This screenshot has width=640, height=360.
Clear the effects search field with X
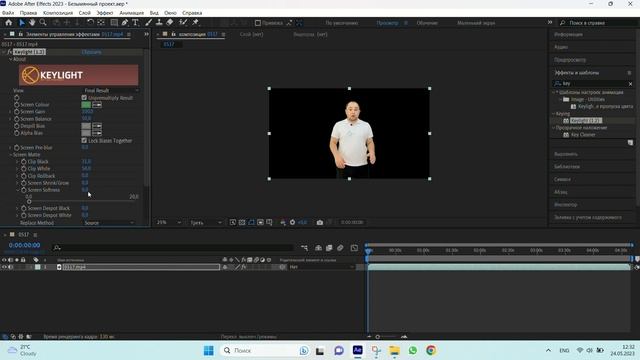click(630, 84)
